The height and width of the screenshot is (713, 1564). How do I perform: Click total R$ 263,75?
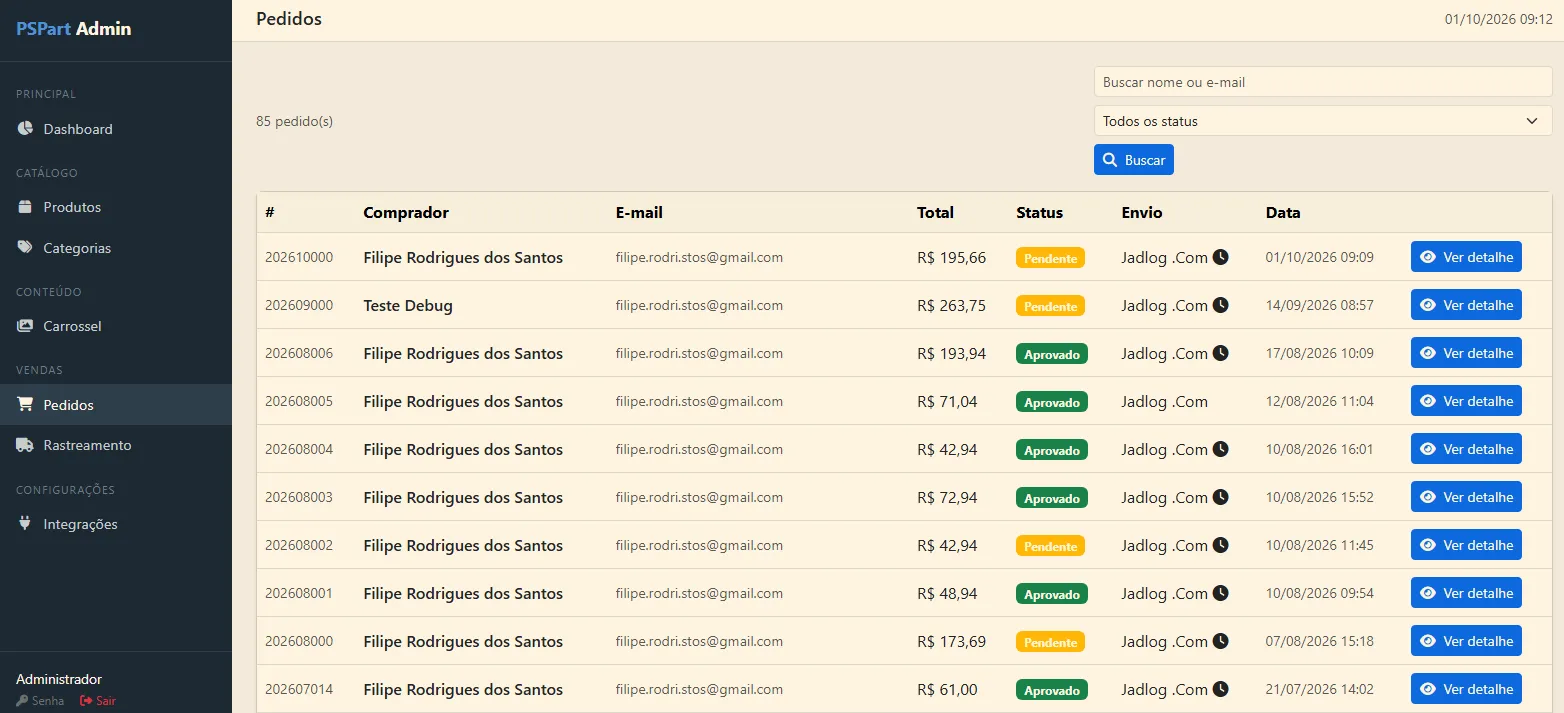(951, 305)
